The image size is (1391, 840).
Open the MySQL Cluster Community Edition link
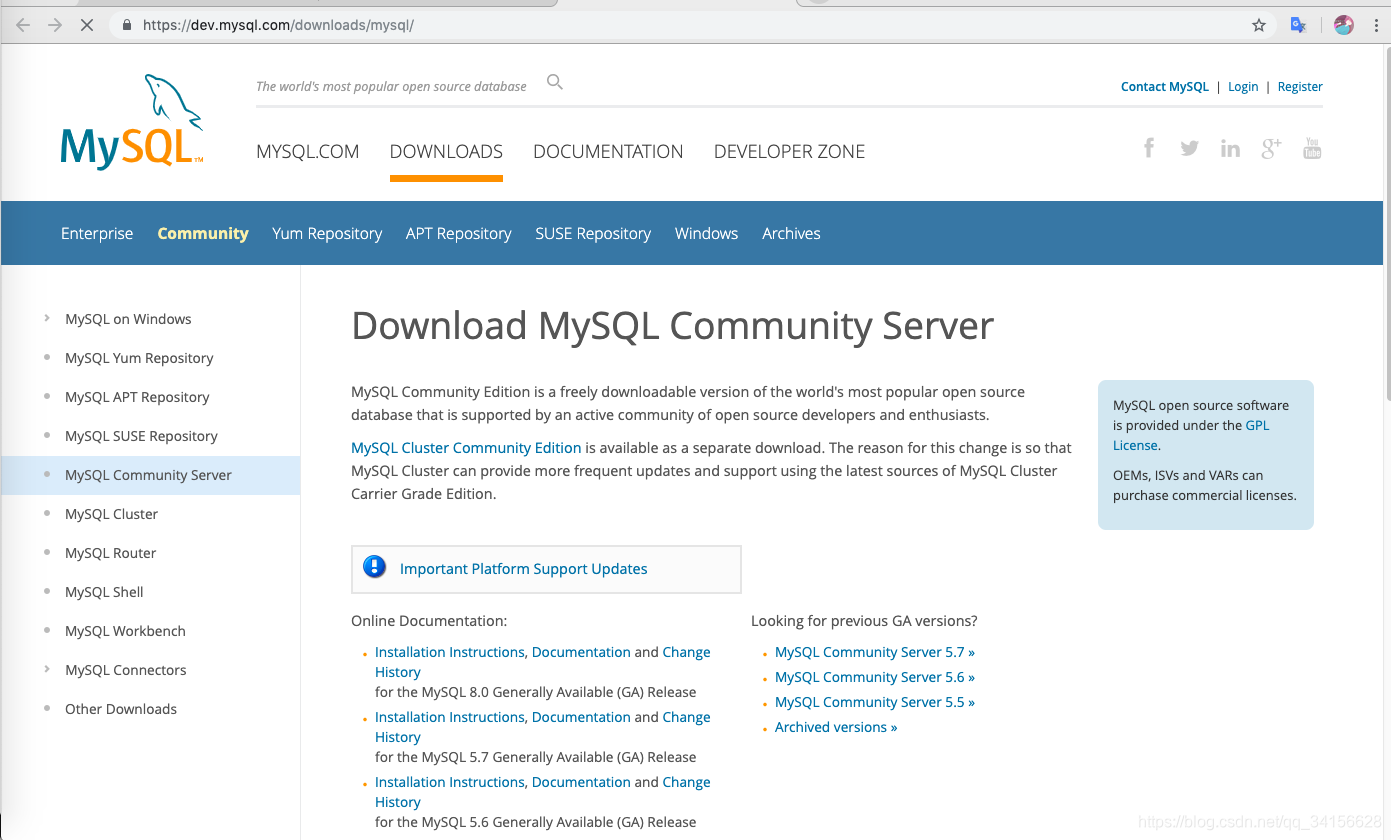[x=466, y=448]
